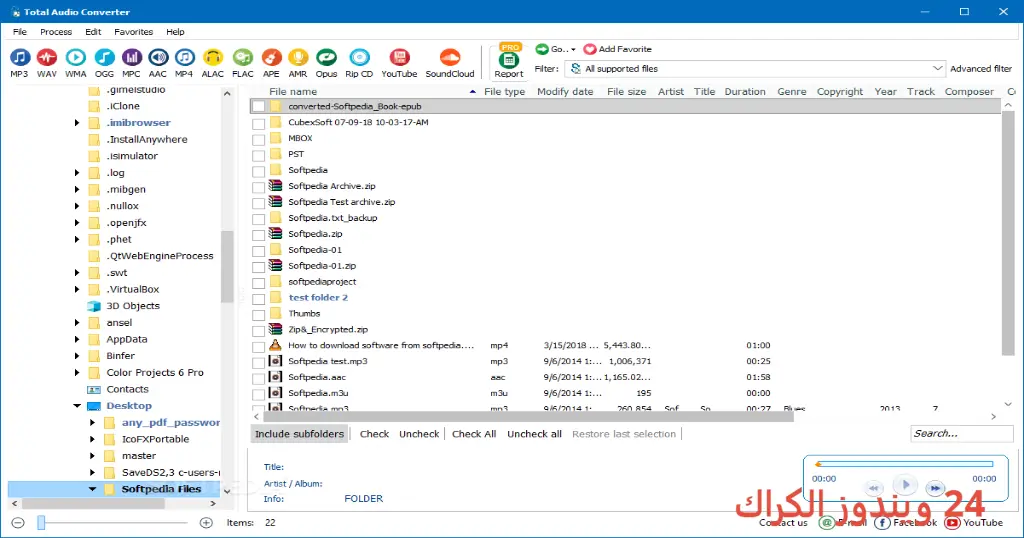Expand the AppData folder node

(x=77, y=340)
